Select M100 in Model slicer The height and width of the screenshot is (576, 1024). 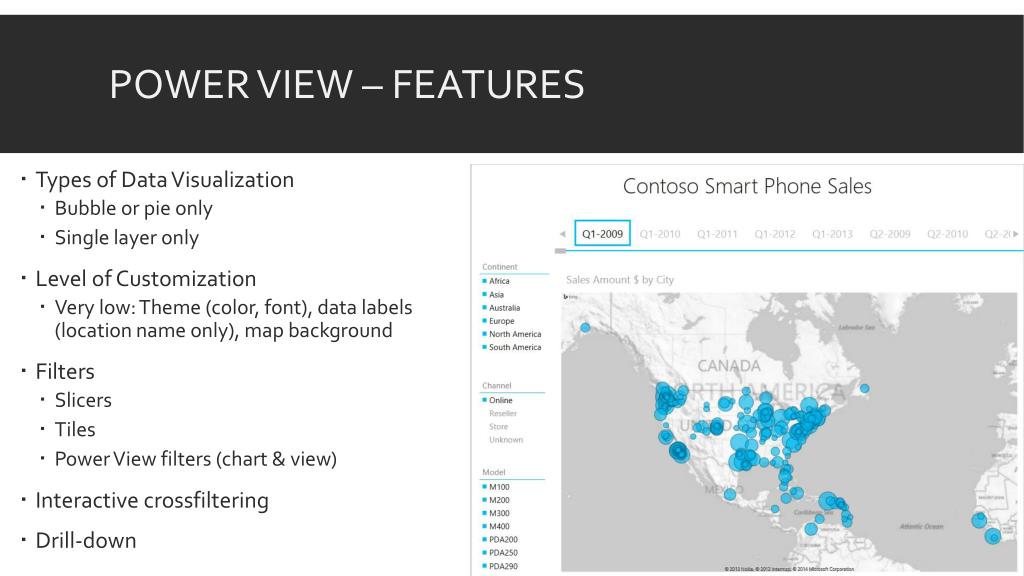coord(499,487)
